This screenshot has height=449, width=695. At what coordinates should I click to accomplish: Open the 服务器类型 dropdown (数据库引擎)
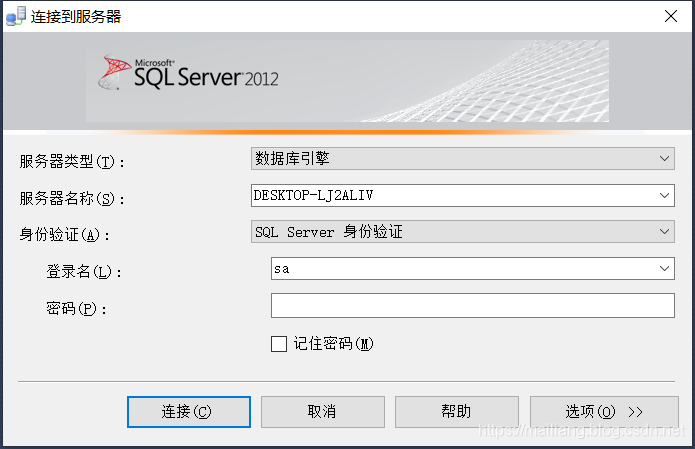tap(463, 159)
